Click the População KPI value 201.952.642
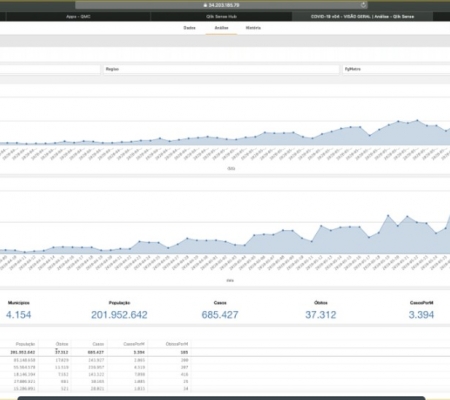Image resolution: width=450 pixels, height=400 pixels. click(x=119, y=315)
